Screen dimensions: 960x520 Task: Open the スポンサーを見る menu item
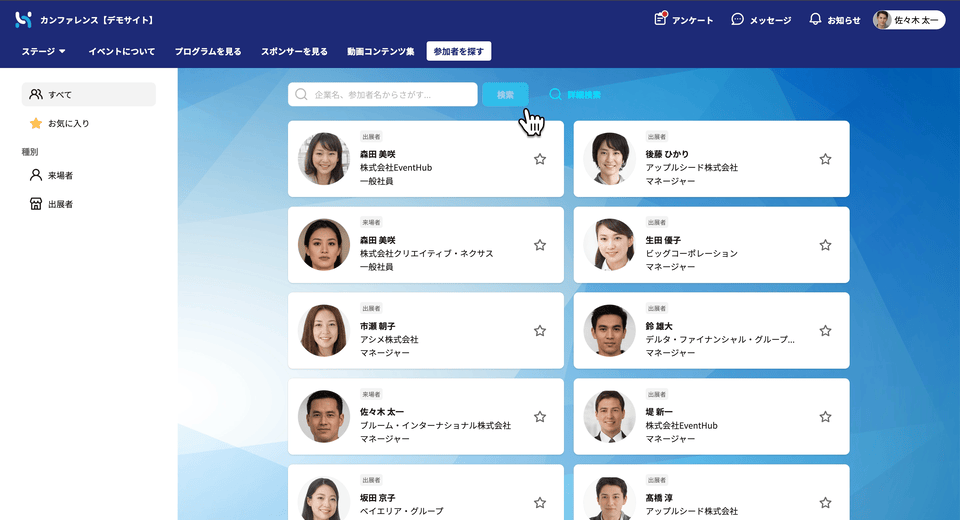coord(294,51)
